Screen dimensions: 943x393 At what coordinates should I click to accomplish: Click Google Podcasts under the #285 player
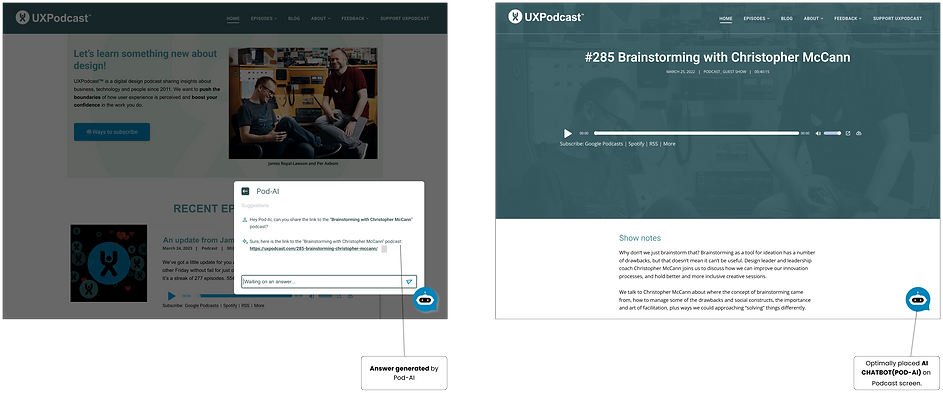603,144
